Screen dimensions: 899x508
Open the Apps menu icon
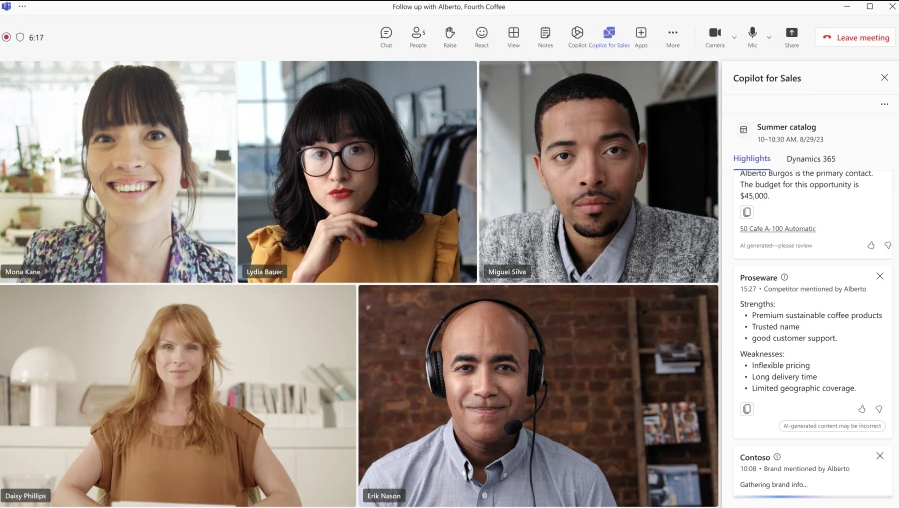point(641,36)
